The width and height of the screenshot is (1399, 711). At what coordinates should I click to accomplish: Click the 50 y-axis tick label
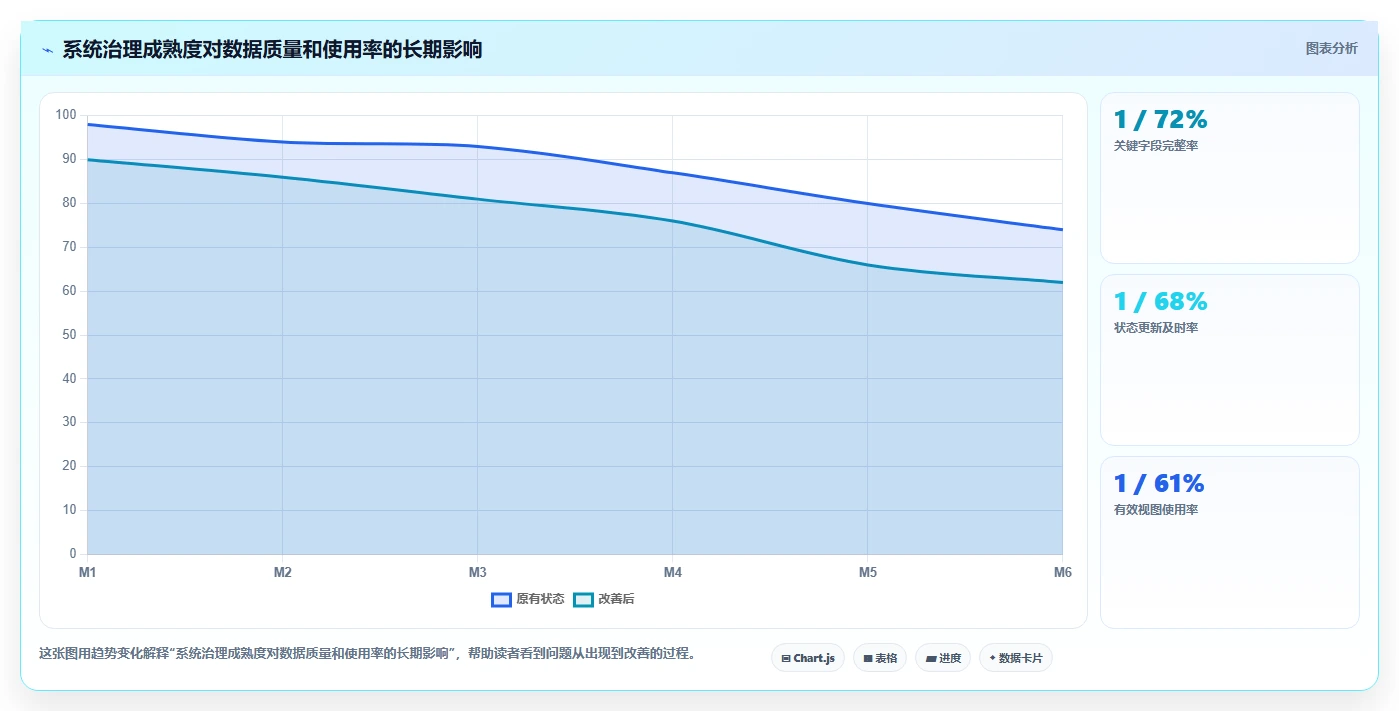[x=69, y=335]
